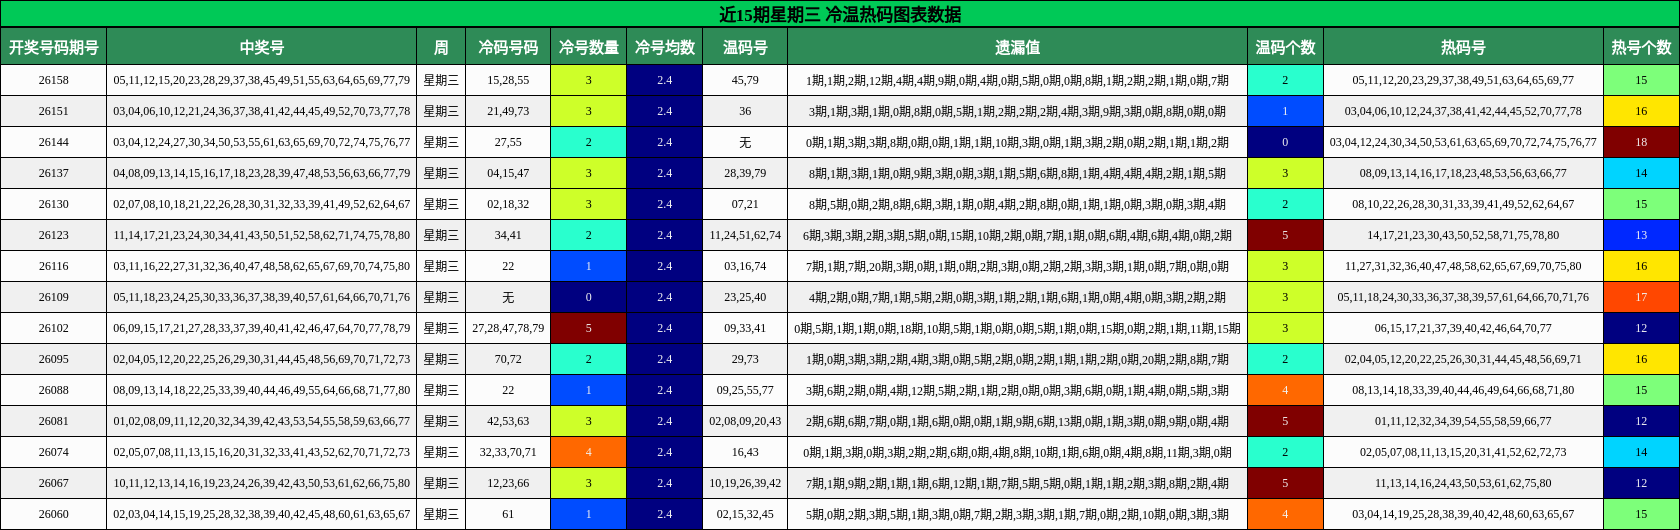Image resolution: width=1680 pixels, height=530 pixels.
Task: Click the 热号个数 column header
Action: coord(1641,47)
